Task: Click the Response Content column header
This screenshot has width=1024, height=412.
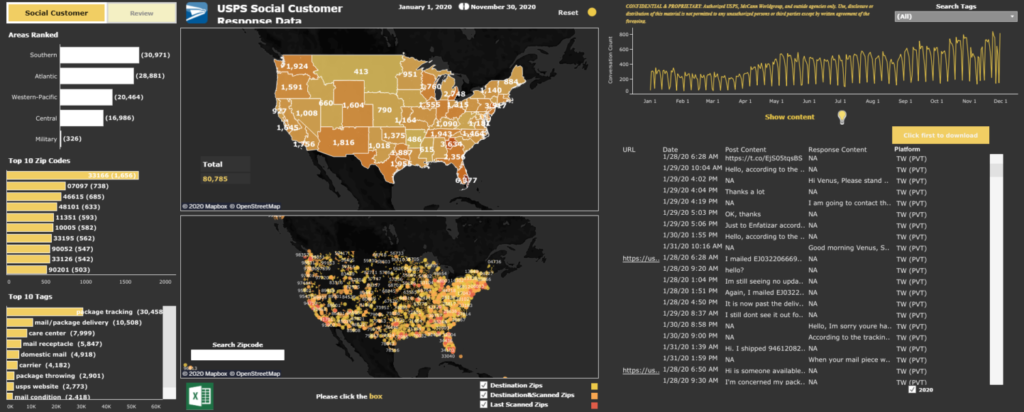Action: click(838, 150)
